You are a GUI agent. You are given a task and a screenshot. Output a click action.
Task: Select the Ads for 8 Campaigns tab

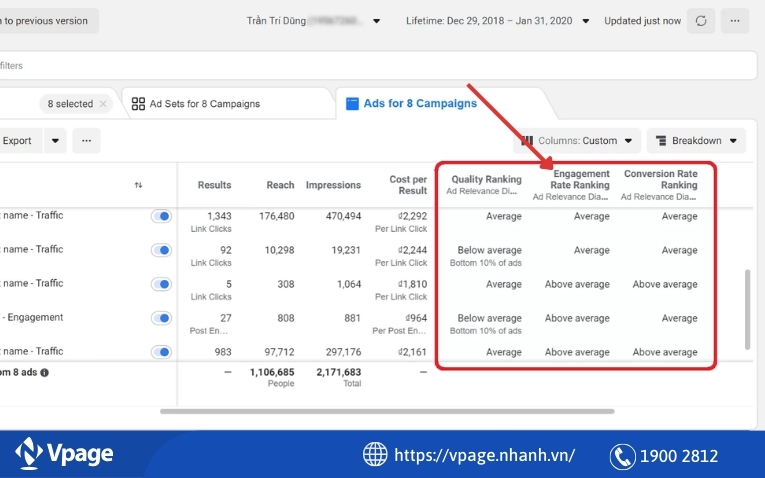click(x=411, y=103)
